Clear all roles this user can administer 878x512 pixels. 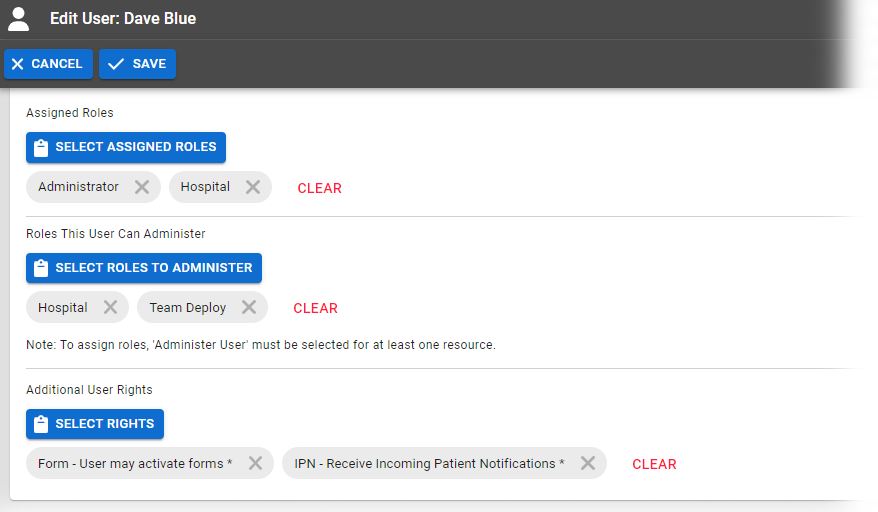pos(315,308)
